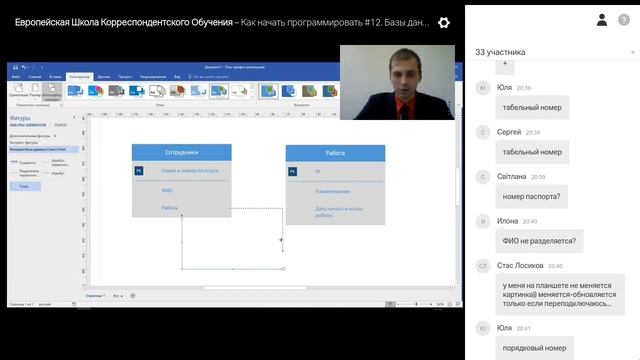This screenshot has height=360, width=640.
Task: Select the Экспресс-фигуры quick shapes row
Action: tap(24, 142)
